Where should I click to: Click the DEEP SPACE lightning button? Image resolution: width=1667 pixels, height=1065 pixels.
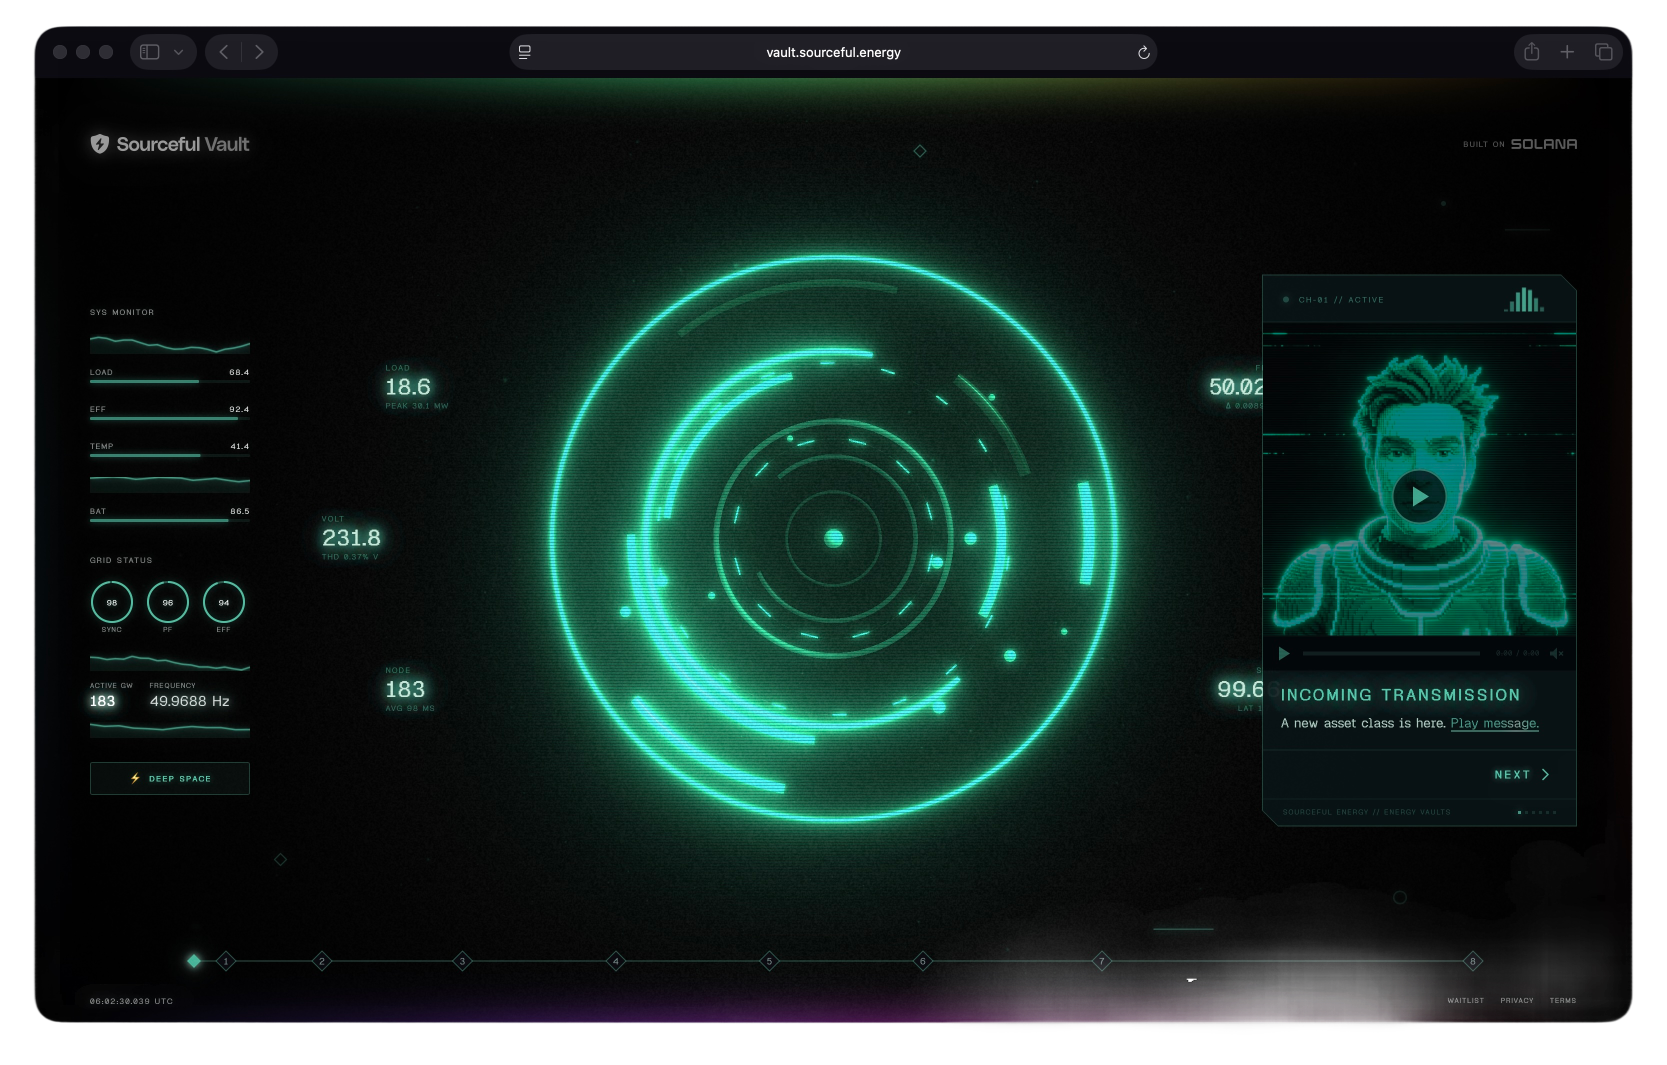(x=170, y=778)
